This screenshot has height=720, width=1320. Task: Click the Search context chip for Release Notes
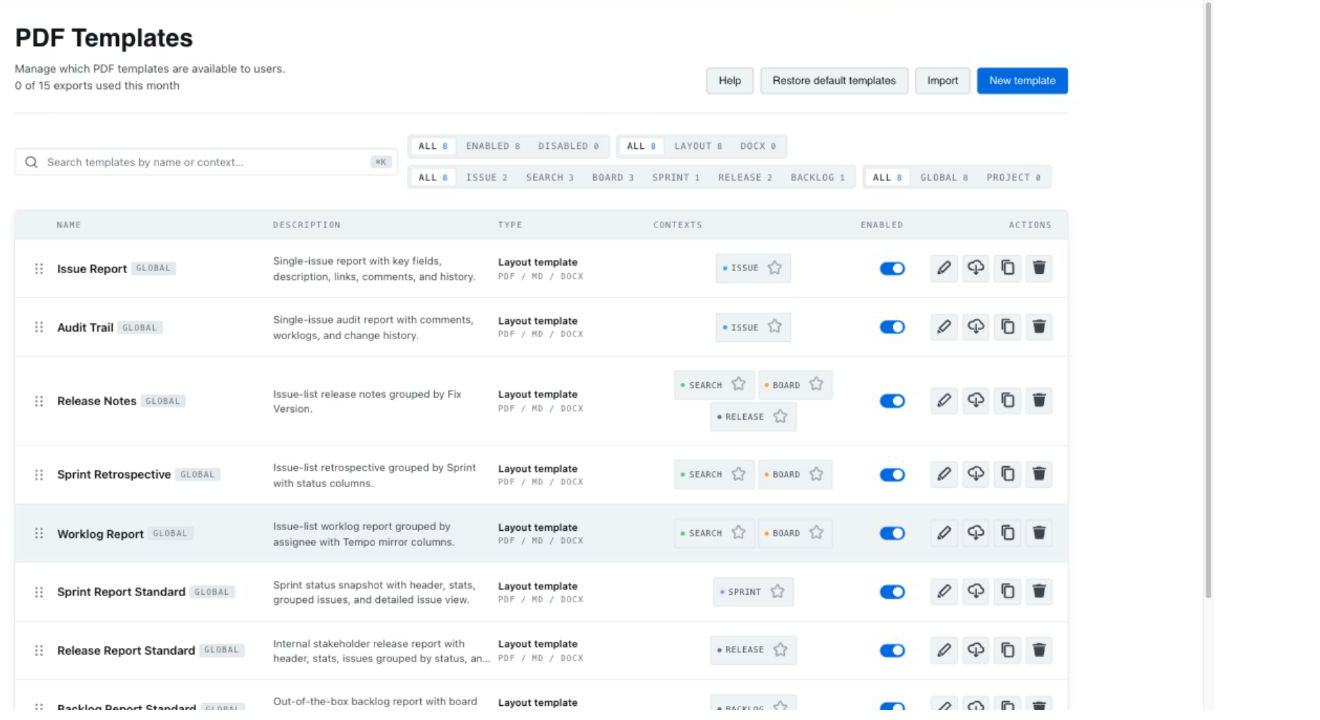coord(714,385)
